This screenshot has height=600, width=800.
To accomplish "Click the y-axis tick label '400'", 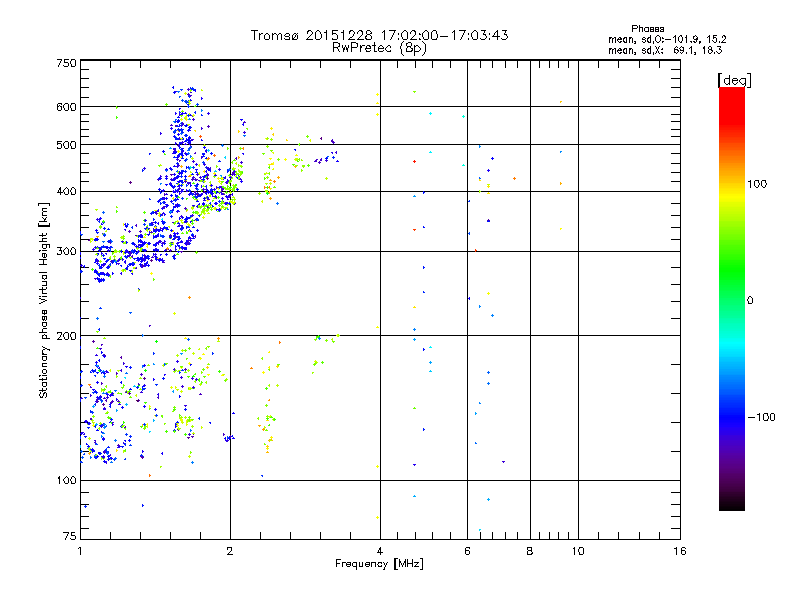I will (x=66, y=192).
